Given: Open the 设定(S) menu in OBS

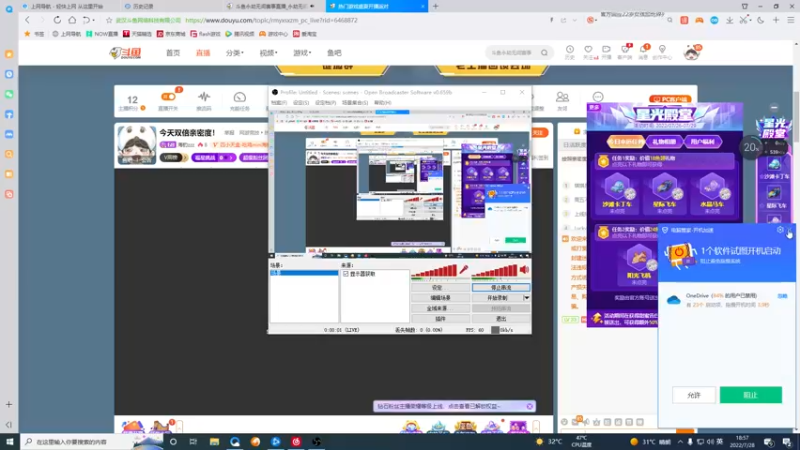Looking at the screenshot, I should pos(301,103).
